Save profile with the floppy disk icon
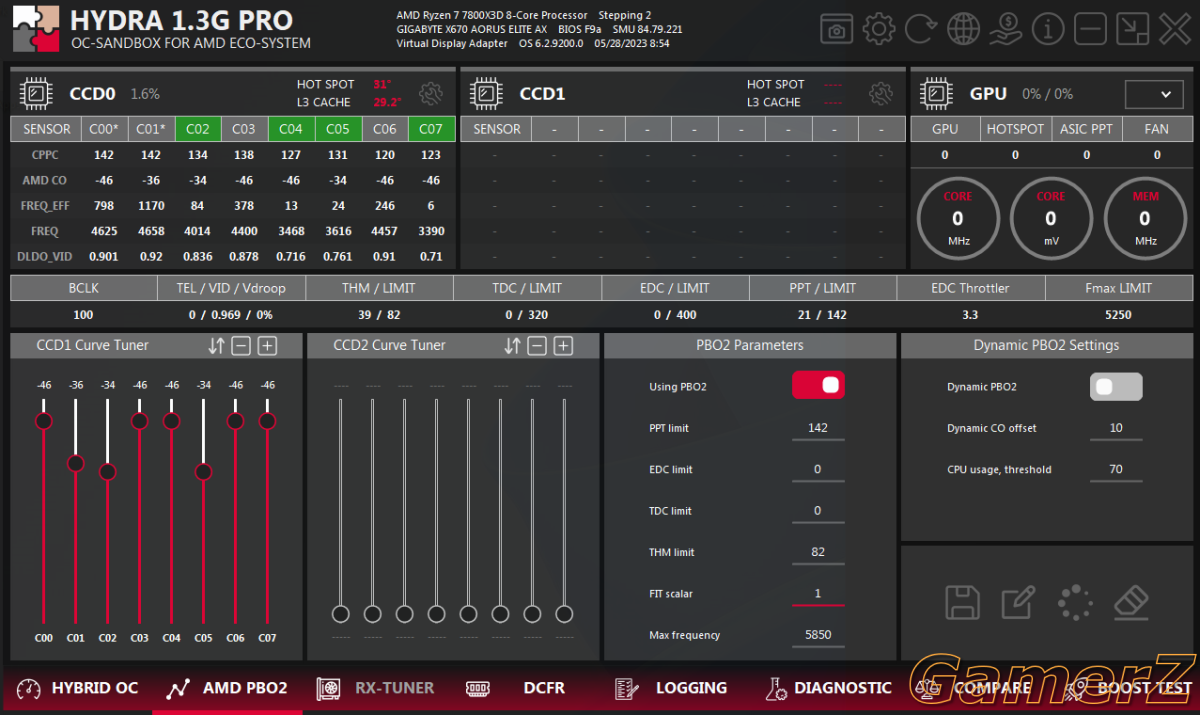This screenshot has height=715, width=1200. [x=963, y=603]
